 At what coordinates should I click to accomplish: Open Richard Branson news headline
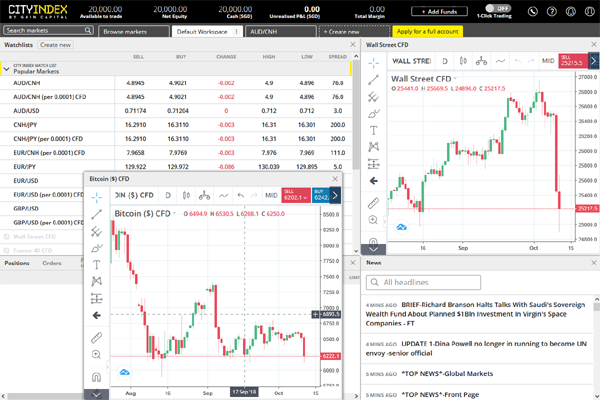pos(475,314)
